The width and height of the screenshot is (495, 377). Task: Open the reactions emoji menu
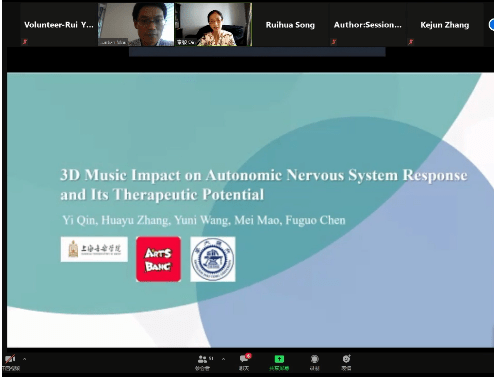[346, 362]
